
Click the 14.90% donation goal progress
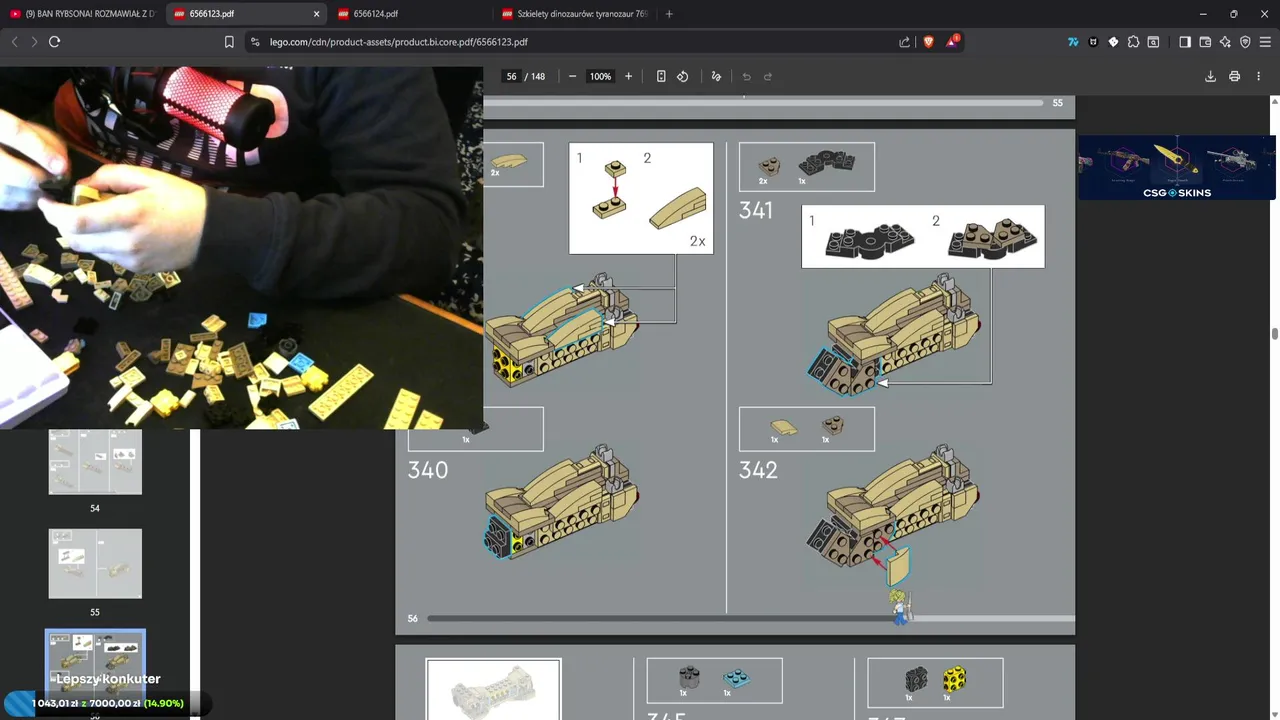point(163,703)
